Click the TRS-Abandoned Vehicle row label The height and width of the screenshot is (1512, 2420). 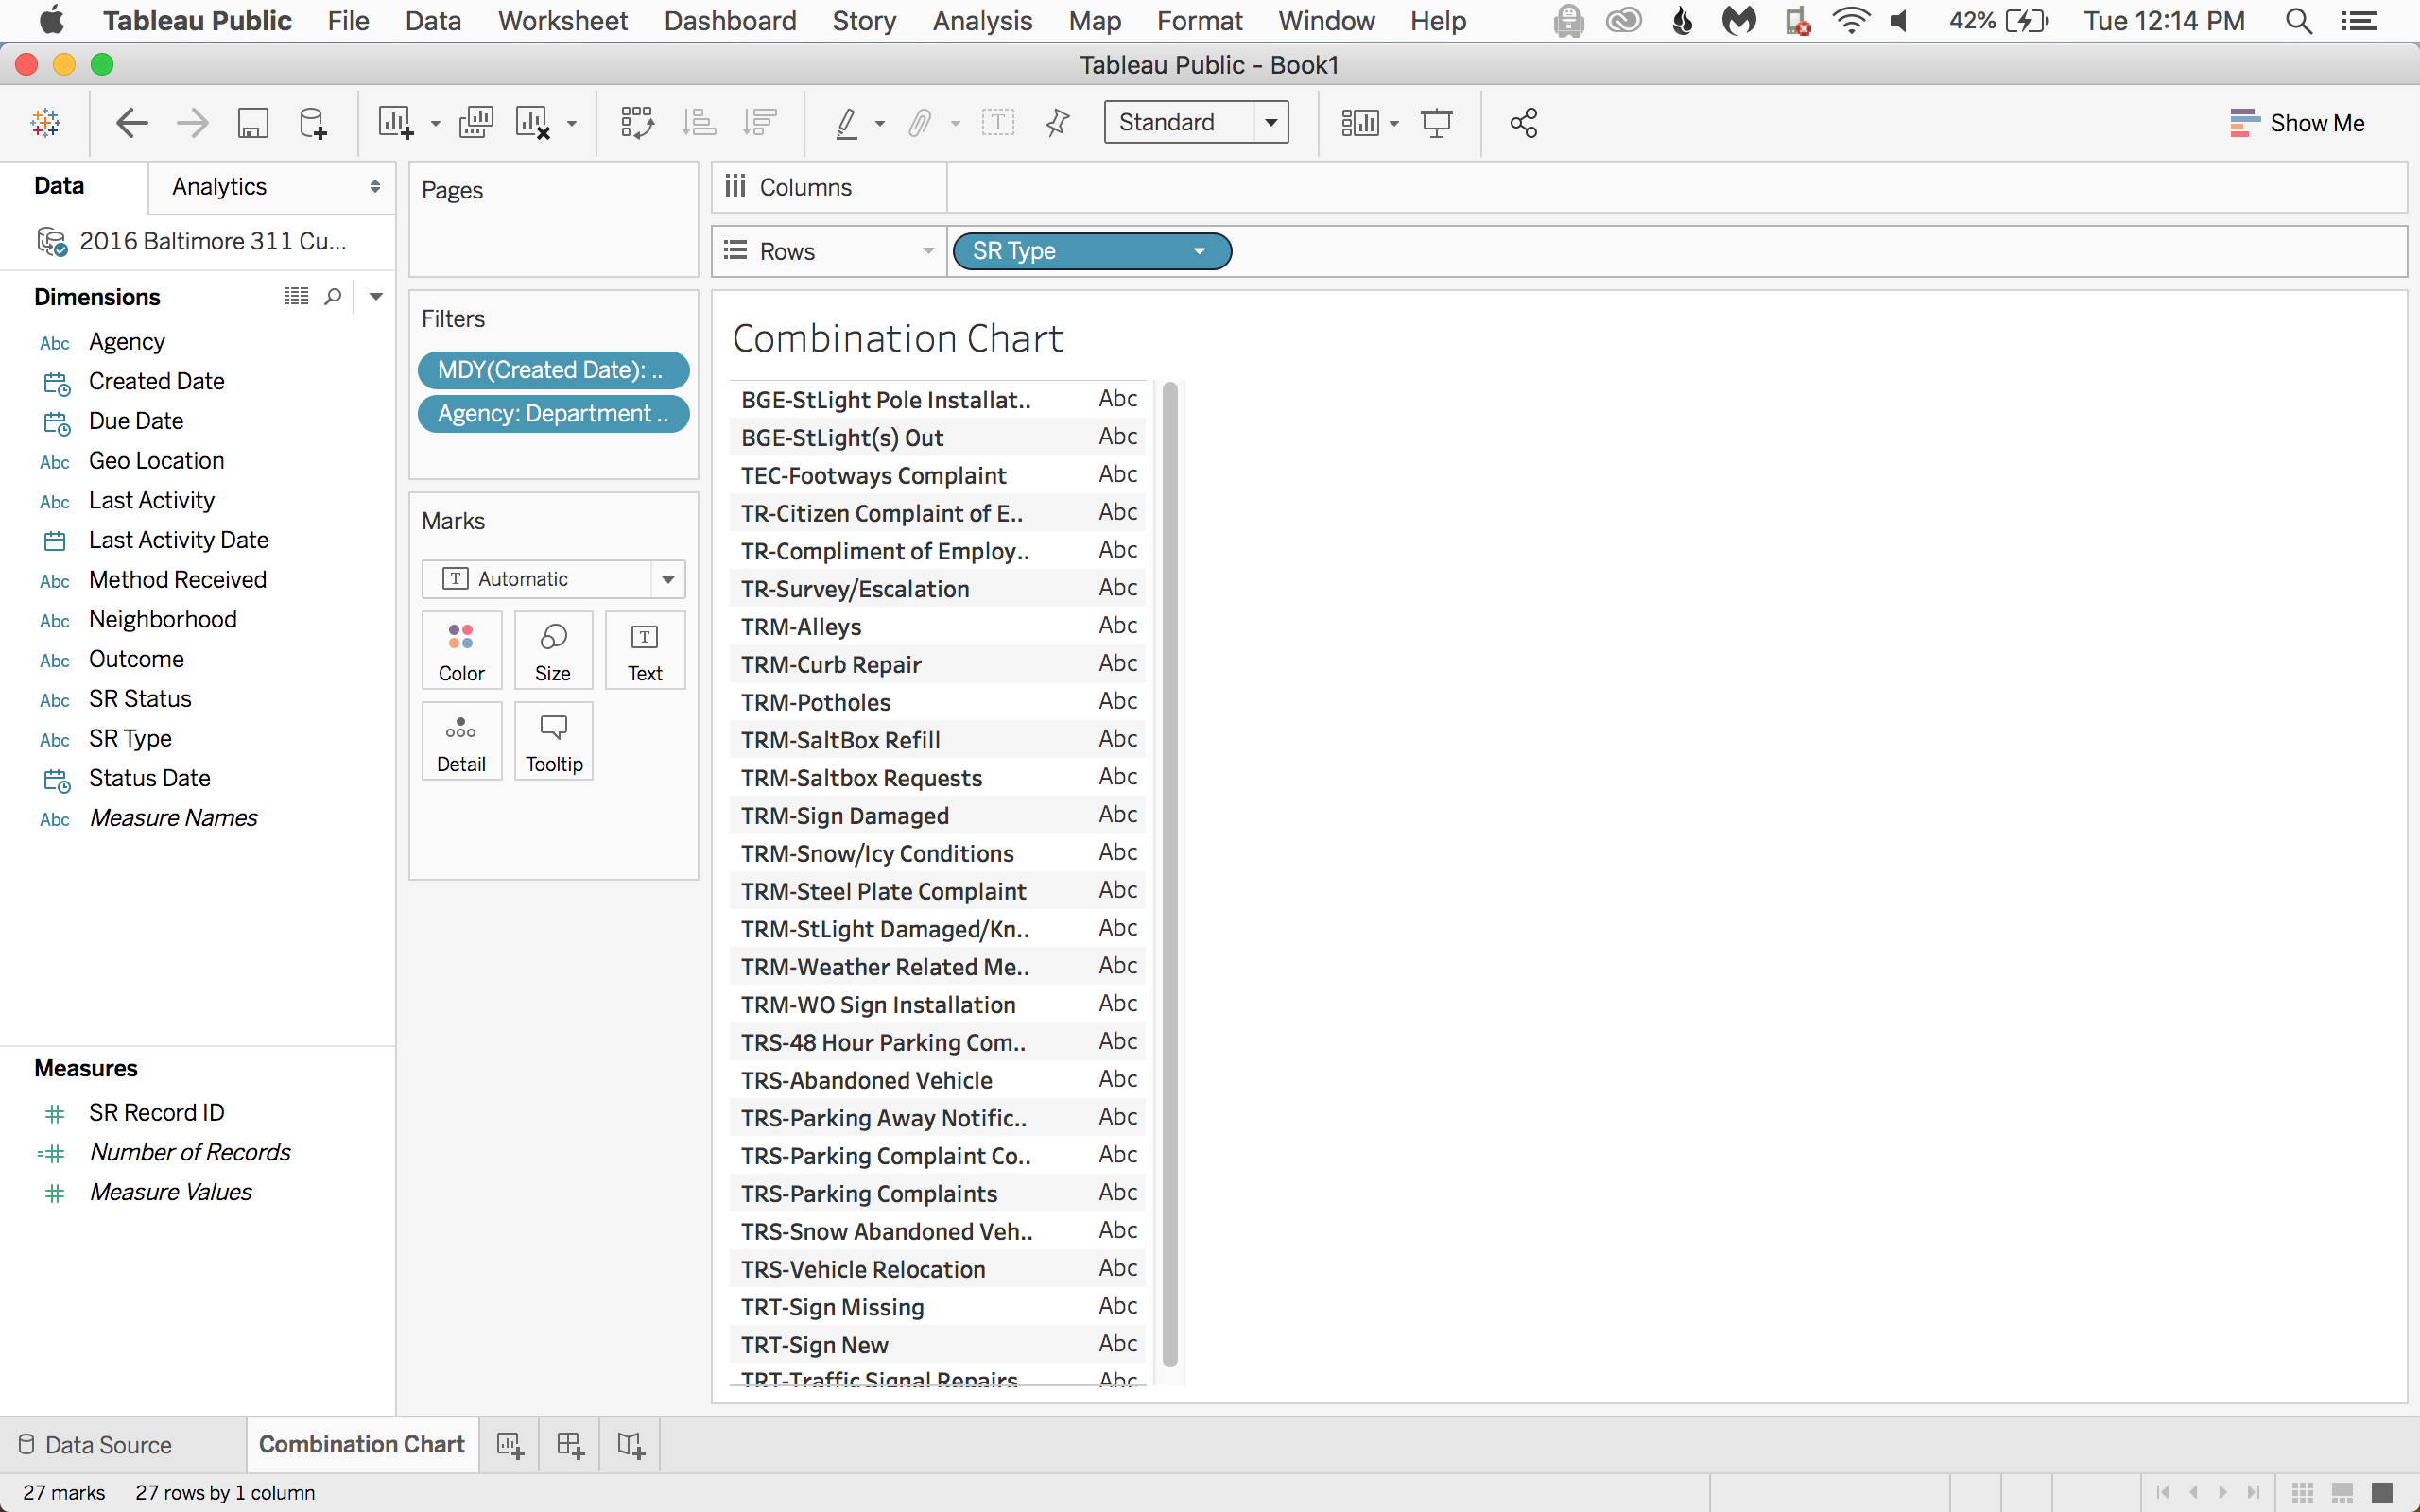click(x=867, y=1081)
